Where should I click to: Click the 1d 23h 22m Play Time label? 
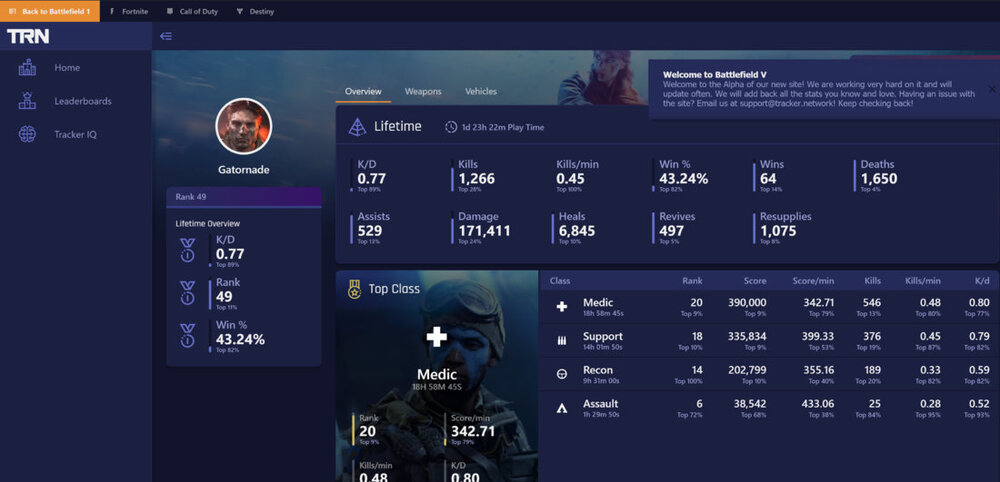pos(503,128)
